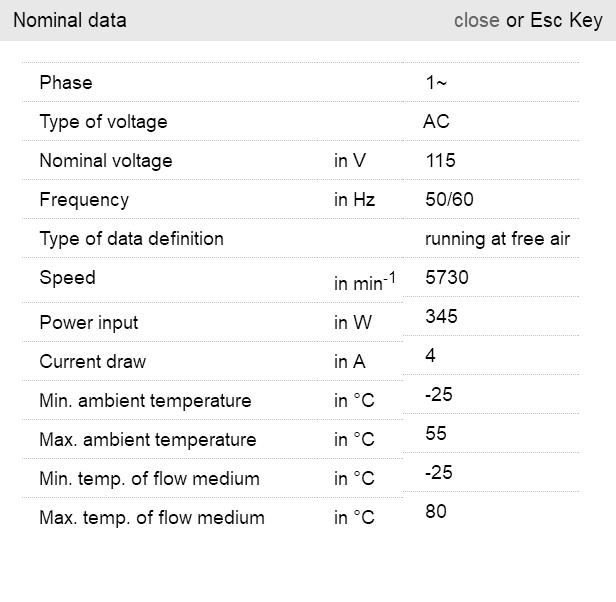616x602 pixels.
Task: Click the Type of data definition label
Action: point(131,239)
